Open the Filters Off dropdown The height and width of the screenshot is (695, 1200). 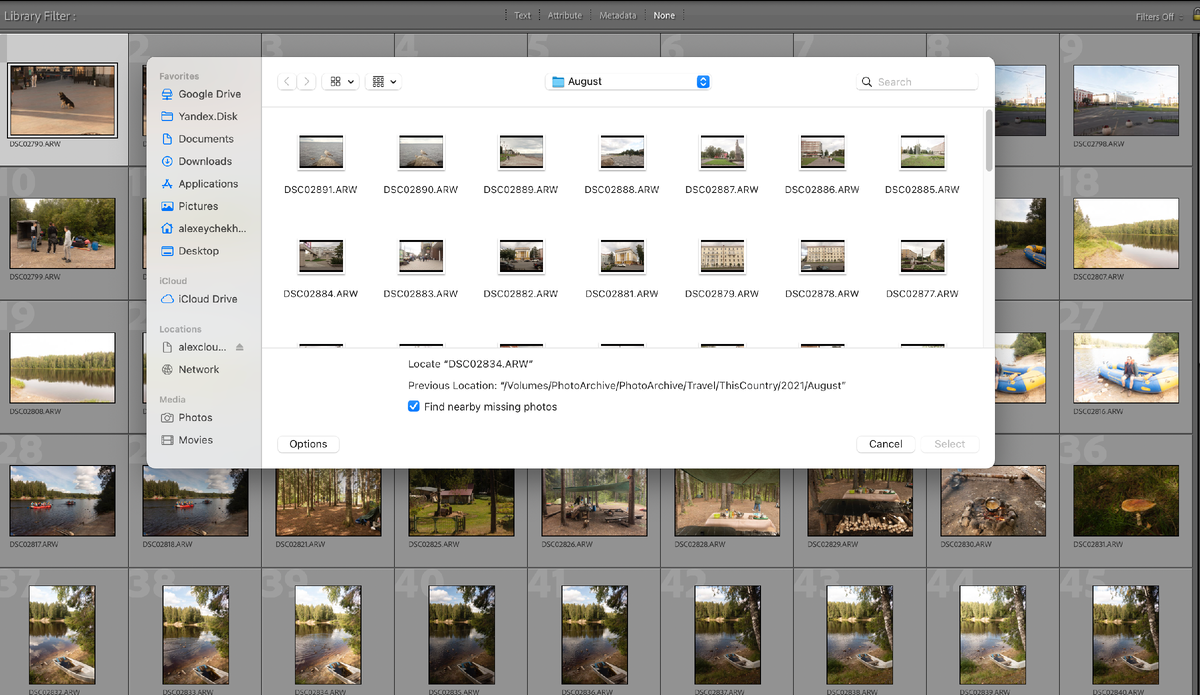click(x=1160, y=17)
